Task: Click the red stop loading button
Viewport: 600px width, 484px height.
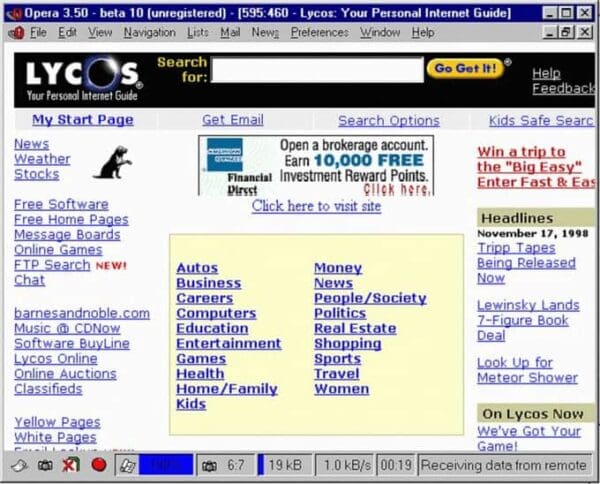Action: pos(98,465)
